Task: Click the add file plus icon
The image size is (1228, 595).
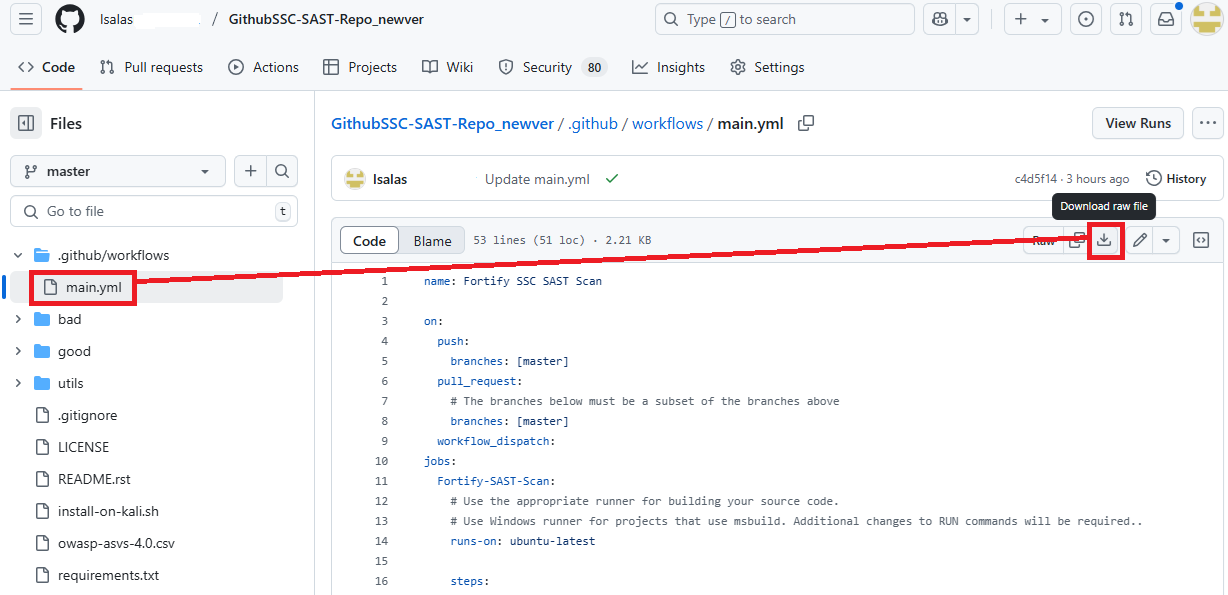Action: (x=250, y=171)
